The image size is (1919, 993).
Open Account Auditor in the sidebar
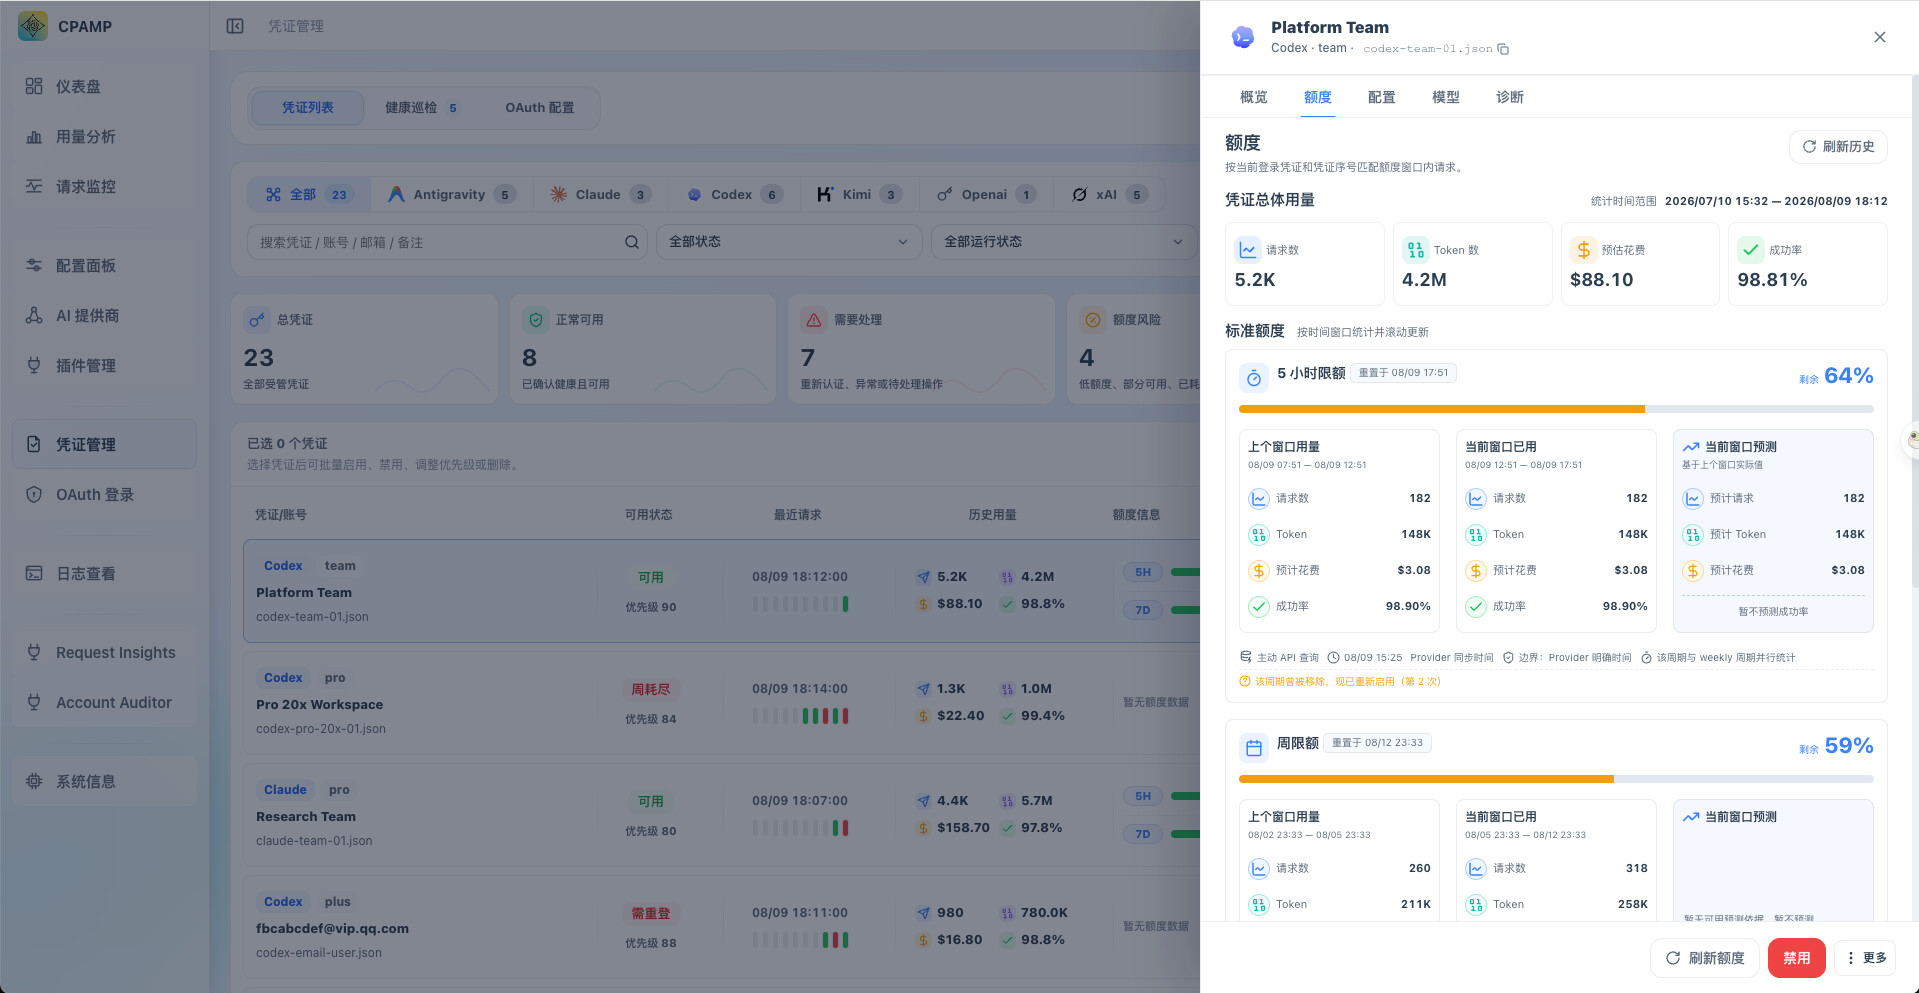[x=104, y=702]
